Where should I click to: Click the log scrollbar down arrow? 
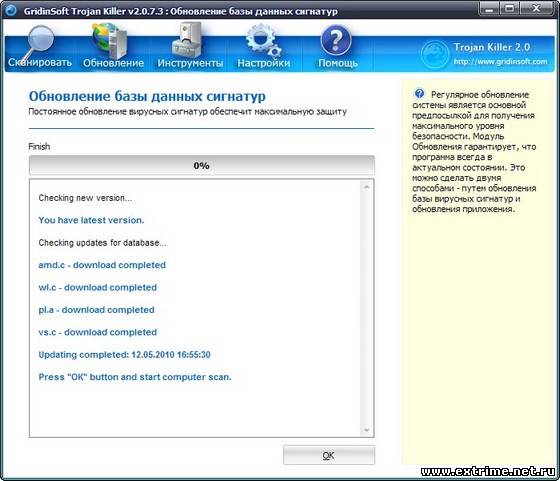click(366, 430)
